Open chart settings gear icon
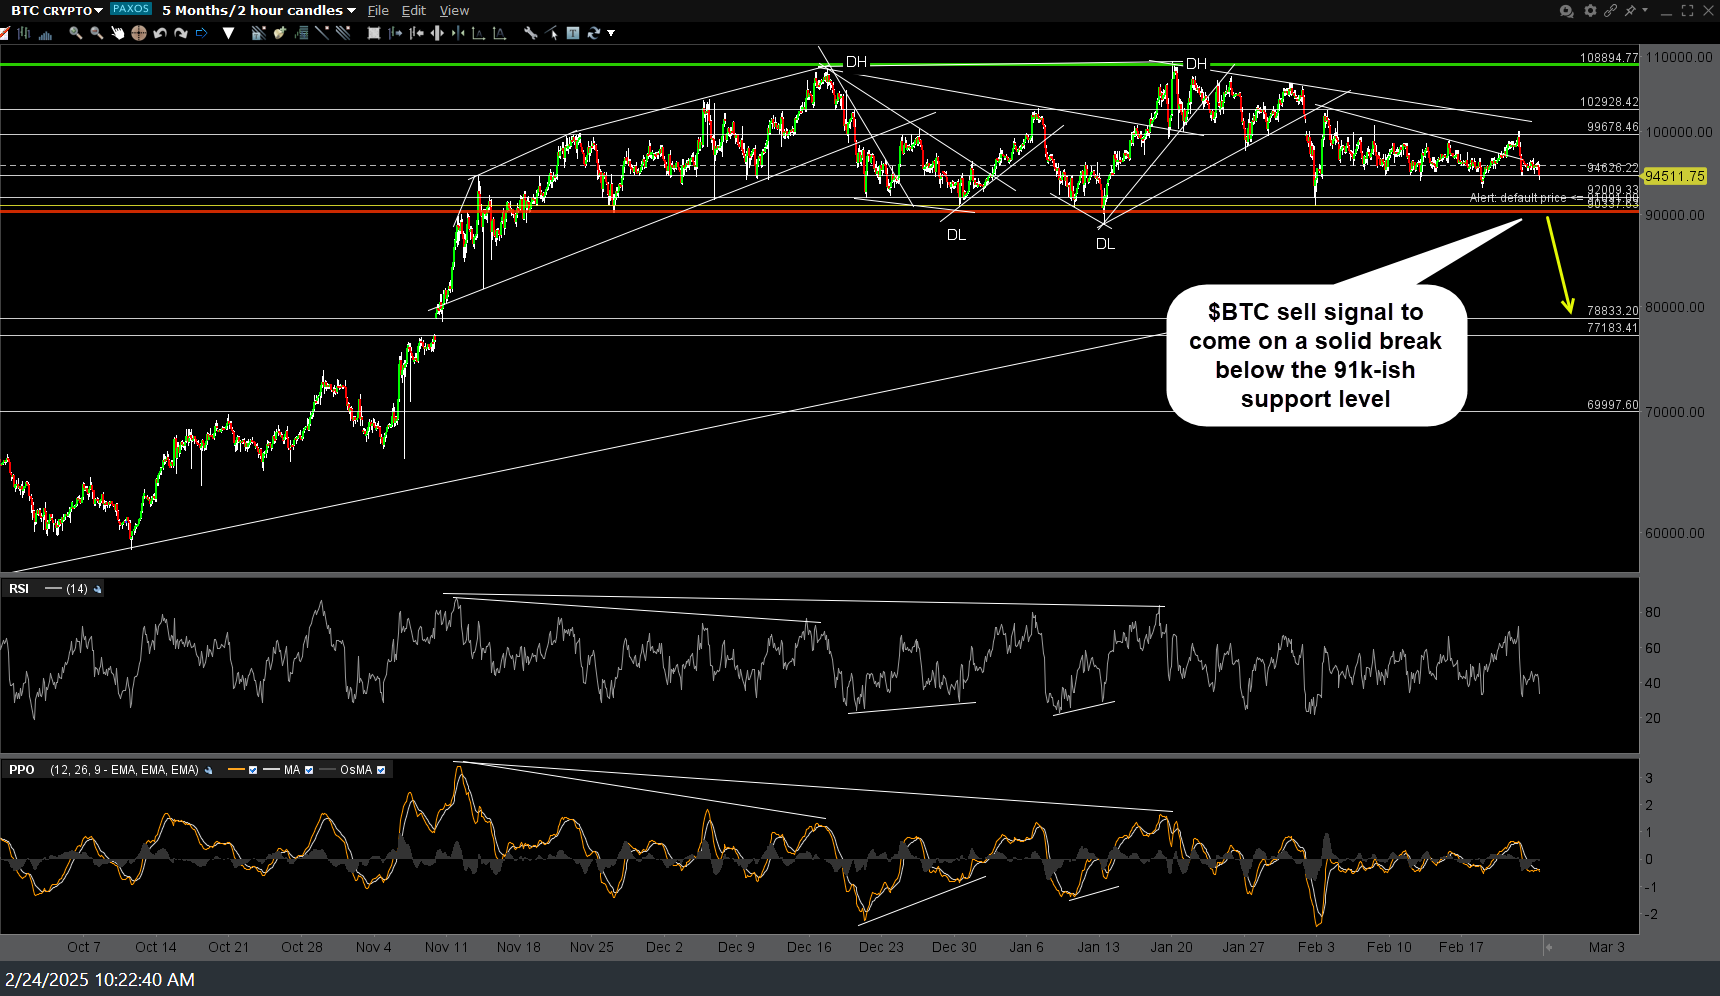 1590,11
